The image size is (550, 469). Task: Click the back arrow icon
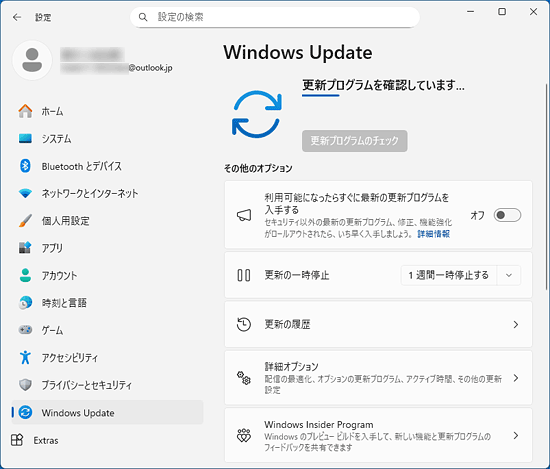17,17
